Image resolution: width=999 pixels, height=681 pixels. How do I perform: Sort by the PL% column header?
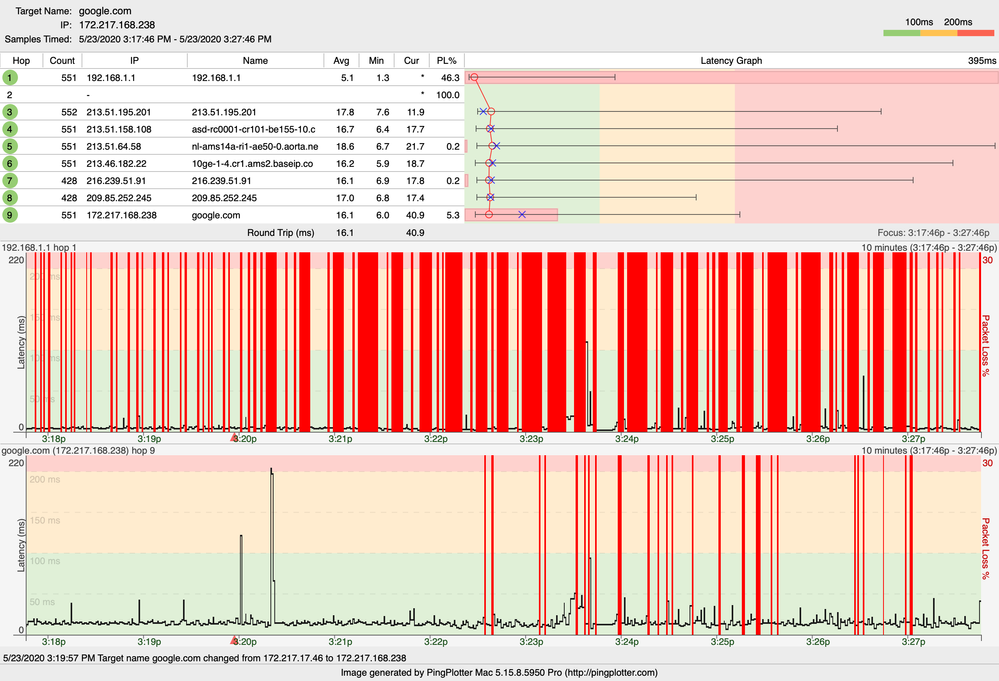[x=446, y=60]
